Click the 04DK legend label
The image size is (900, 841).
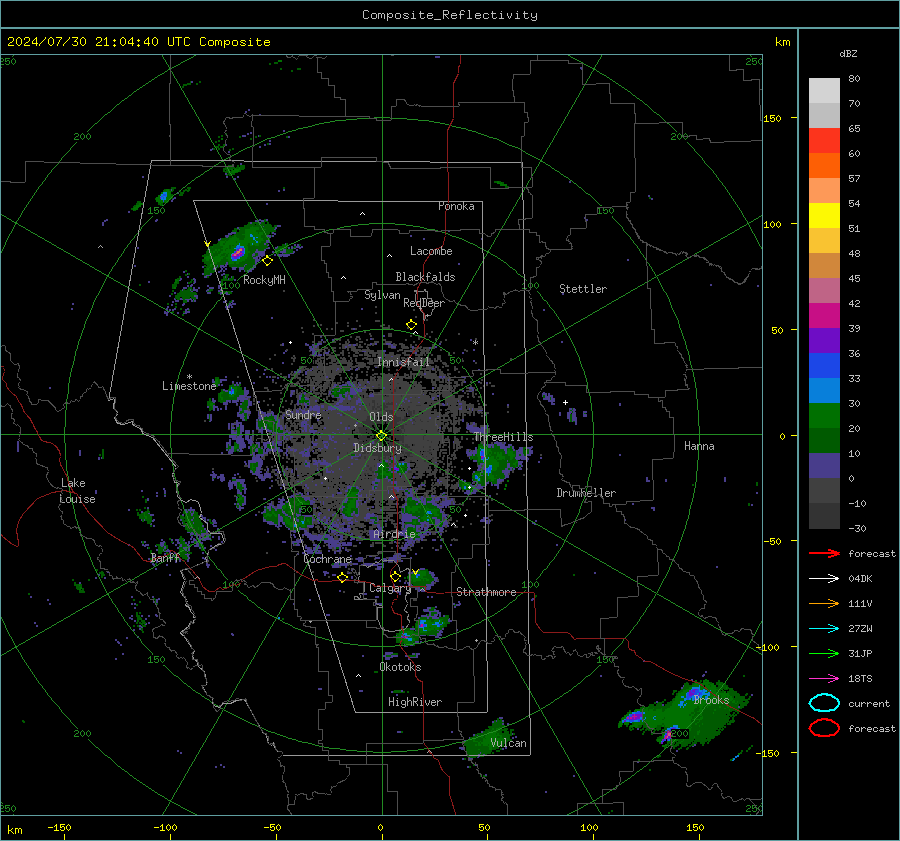tap(860, 579)
